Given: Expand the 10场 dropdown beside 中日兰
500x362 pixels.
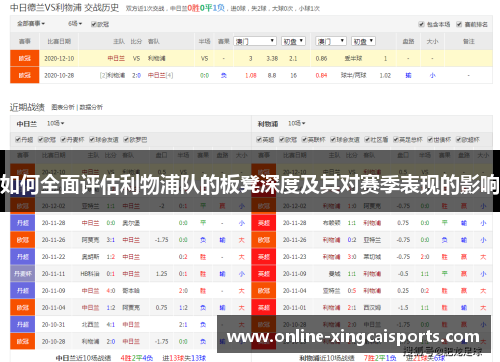Looking at the screenshot, I should pos(55,123).
